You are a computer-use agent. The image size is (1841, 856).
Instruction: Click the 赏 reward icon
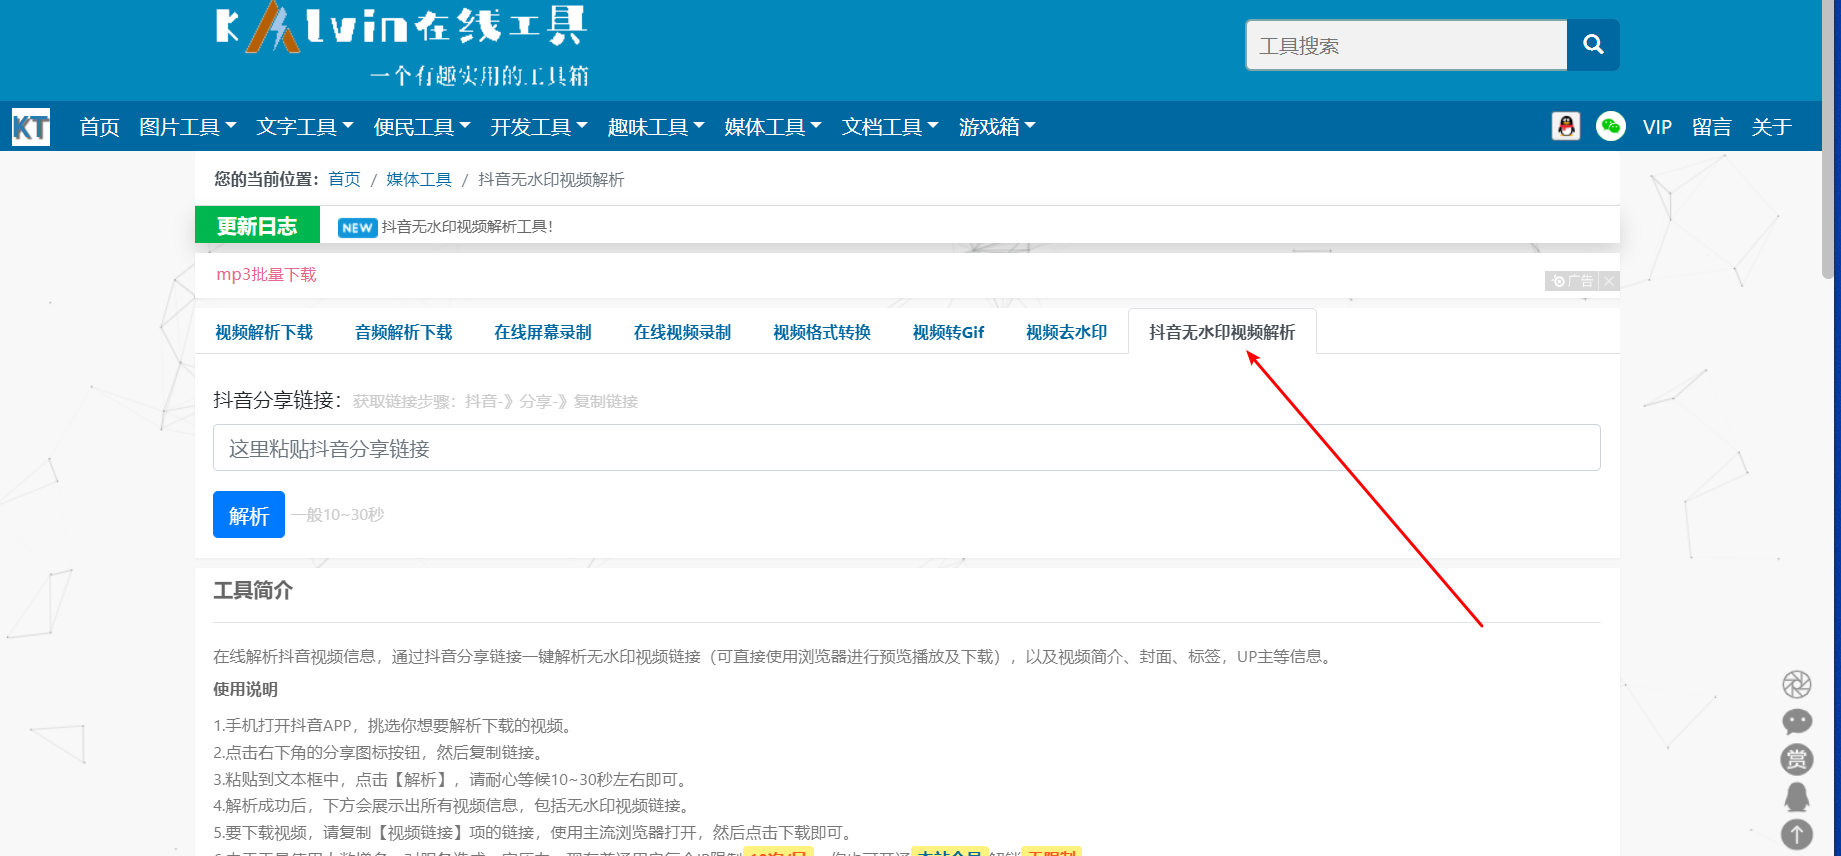[1796, 760]
